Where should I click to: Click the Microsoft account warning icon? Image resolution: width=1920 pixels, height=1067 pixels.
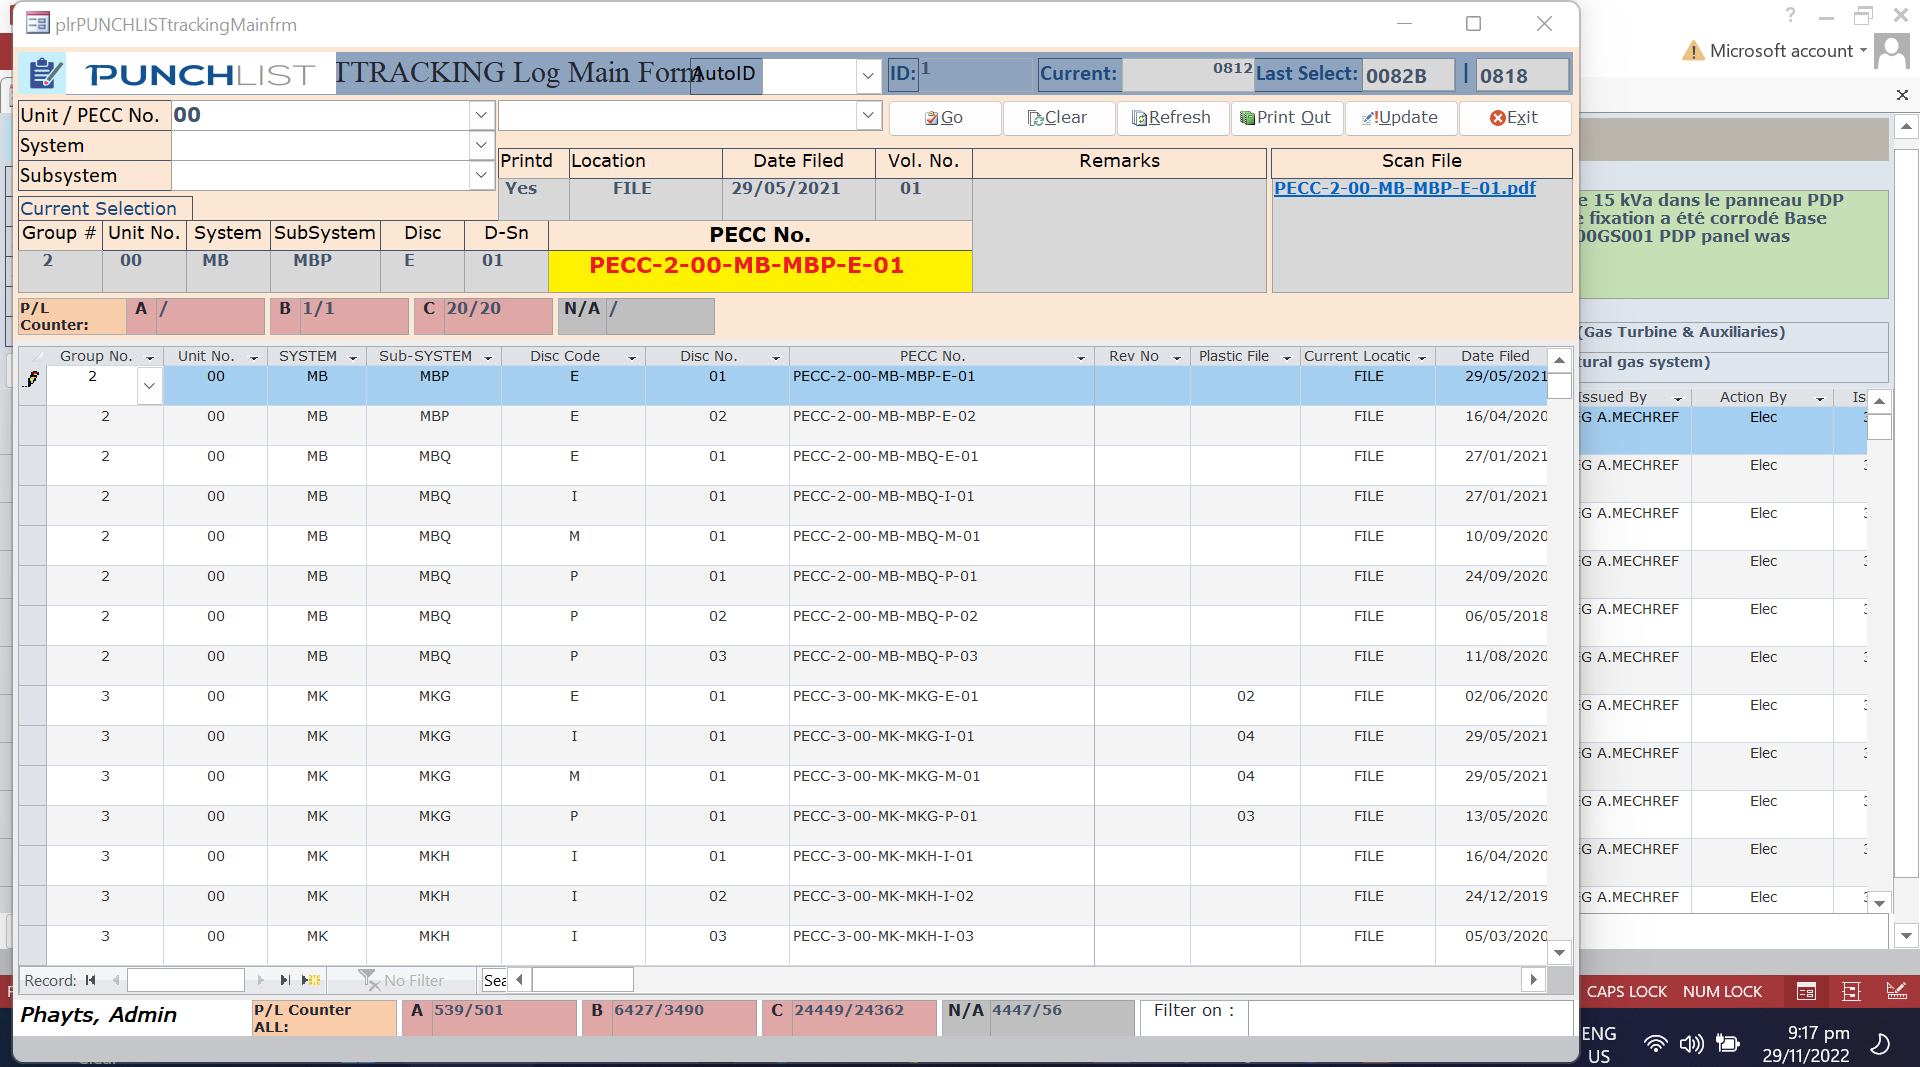1693,51
